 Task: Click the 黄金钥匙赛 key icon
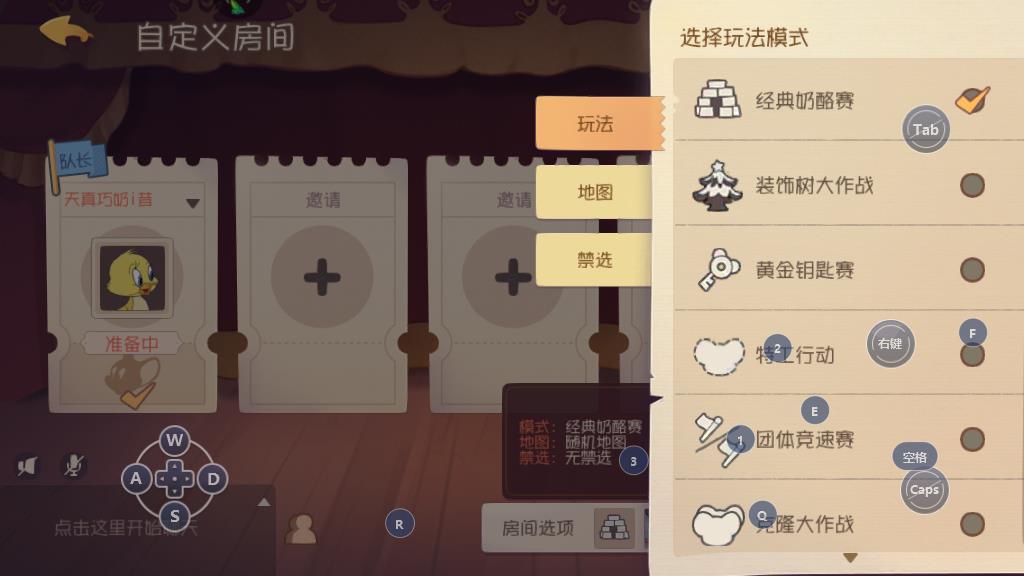pyautogui.click(x=718, y=269)
